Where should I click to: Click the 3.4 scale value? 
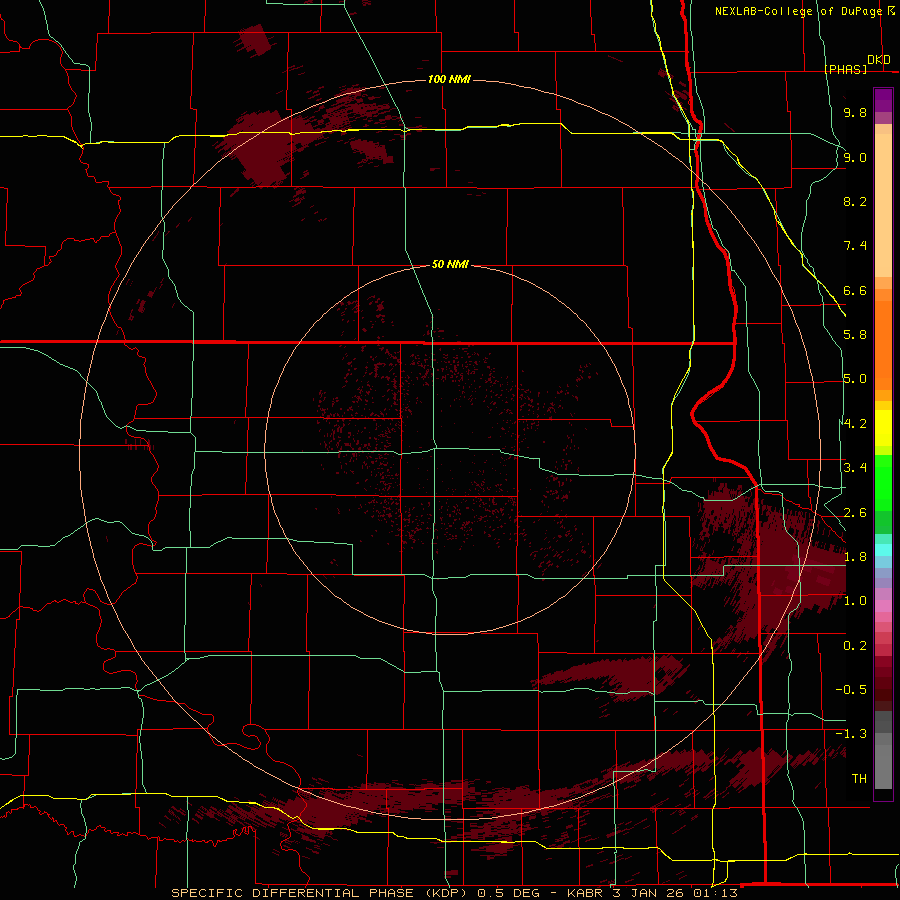click(855, 468)
